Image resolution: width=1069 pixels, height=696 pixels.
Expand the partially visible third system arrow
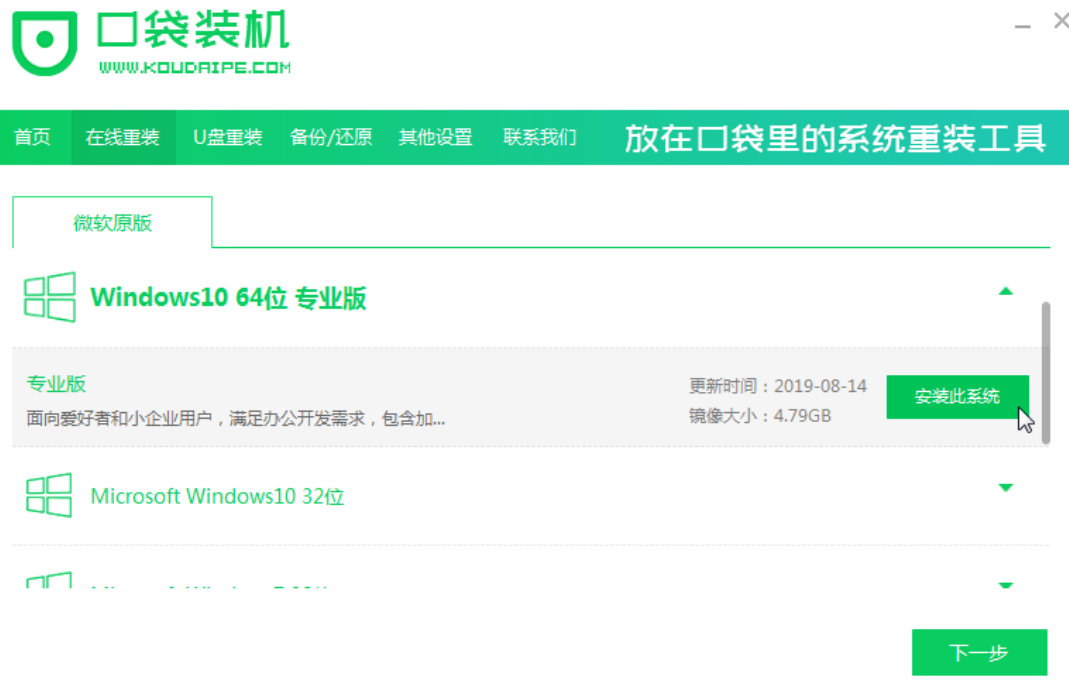(1006, 585)
